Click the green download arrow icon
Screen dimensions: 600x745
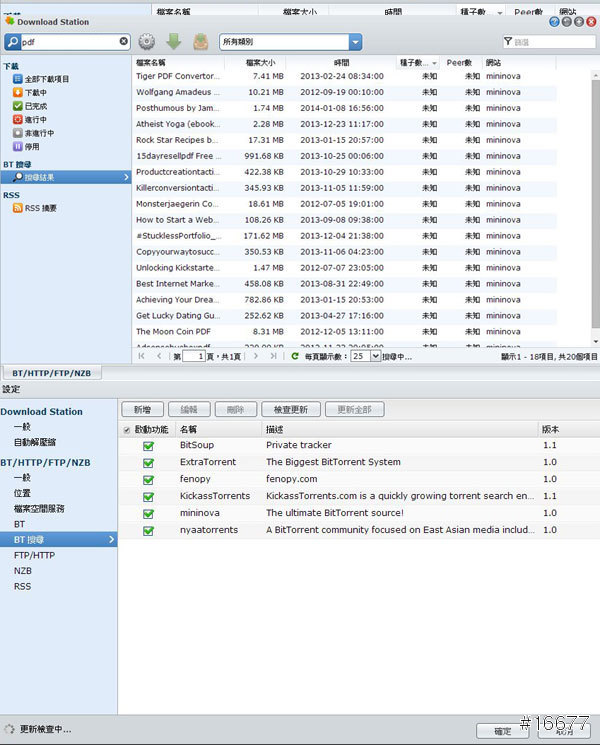point(174,42)
